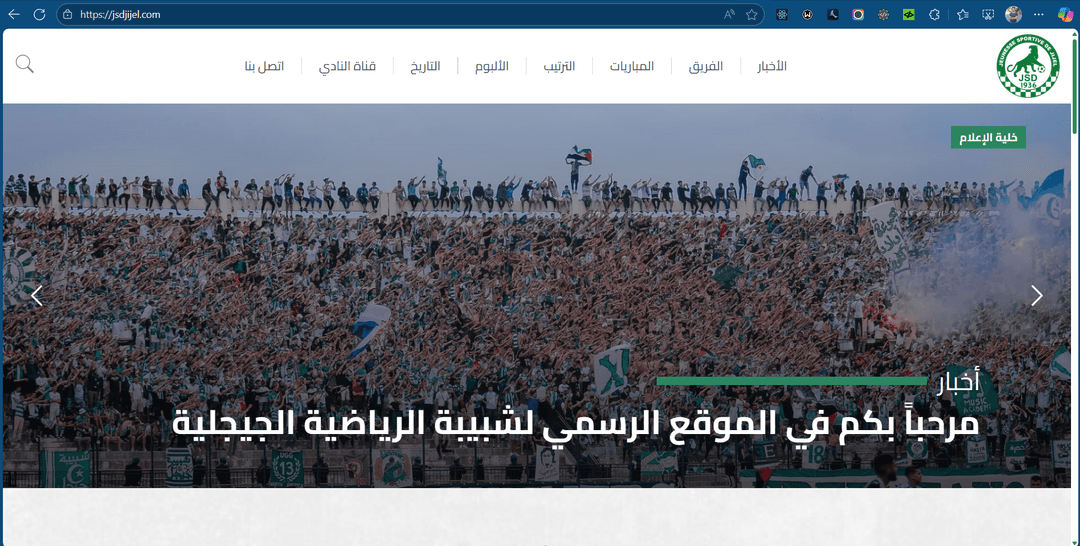Add this page to favorites
Image resolution: width=1080 pixels, height=546 pixels.
tap(752, 15)
